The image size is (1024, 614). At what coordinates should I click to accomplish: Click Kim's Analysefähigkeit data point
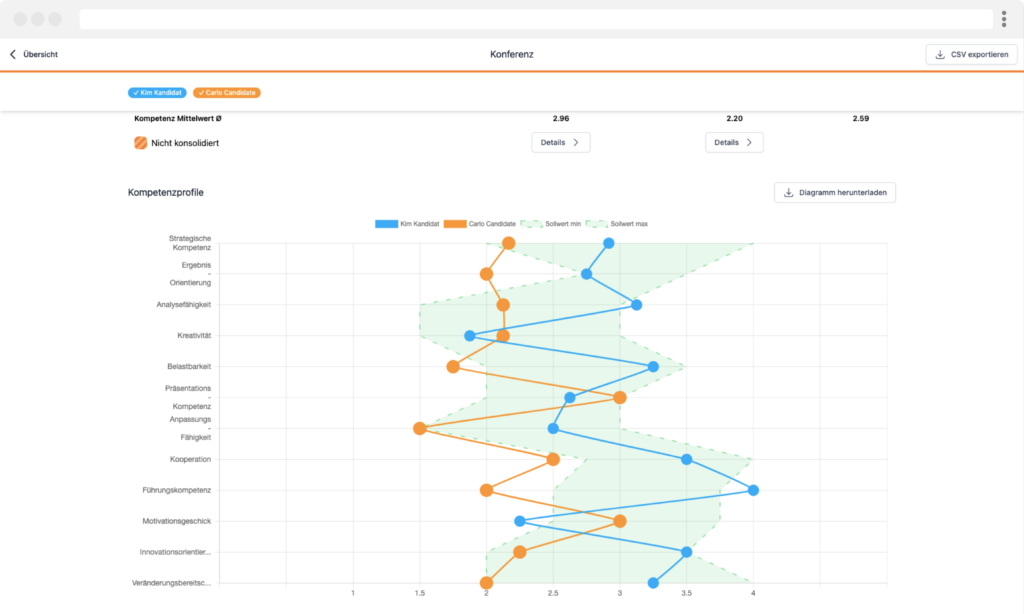coord(636,305)
